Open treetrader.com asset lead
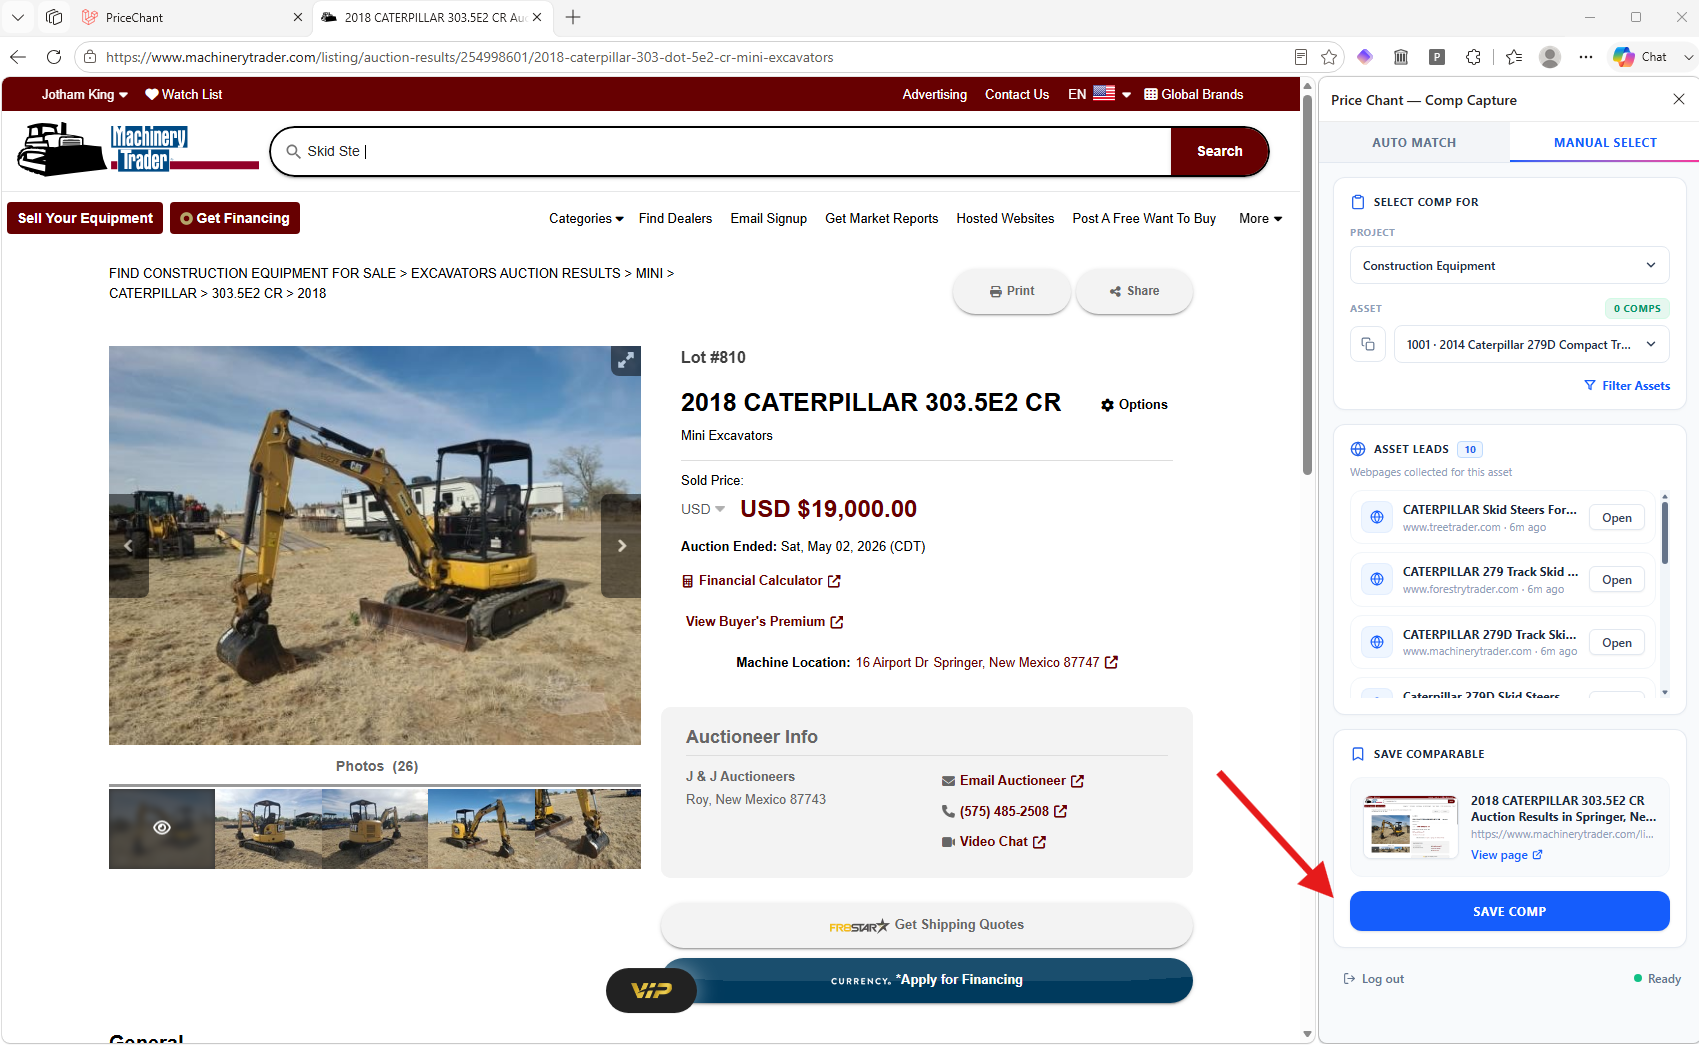 [x=1616, y=518]
